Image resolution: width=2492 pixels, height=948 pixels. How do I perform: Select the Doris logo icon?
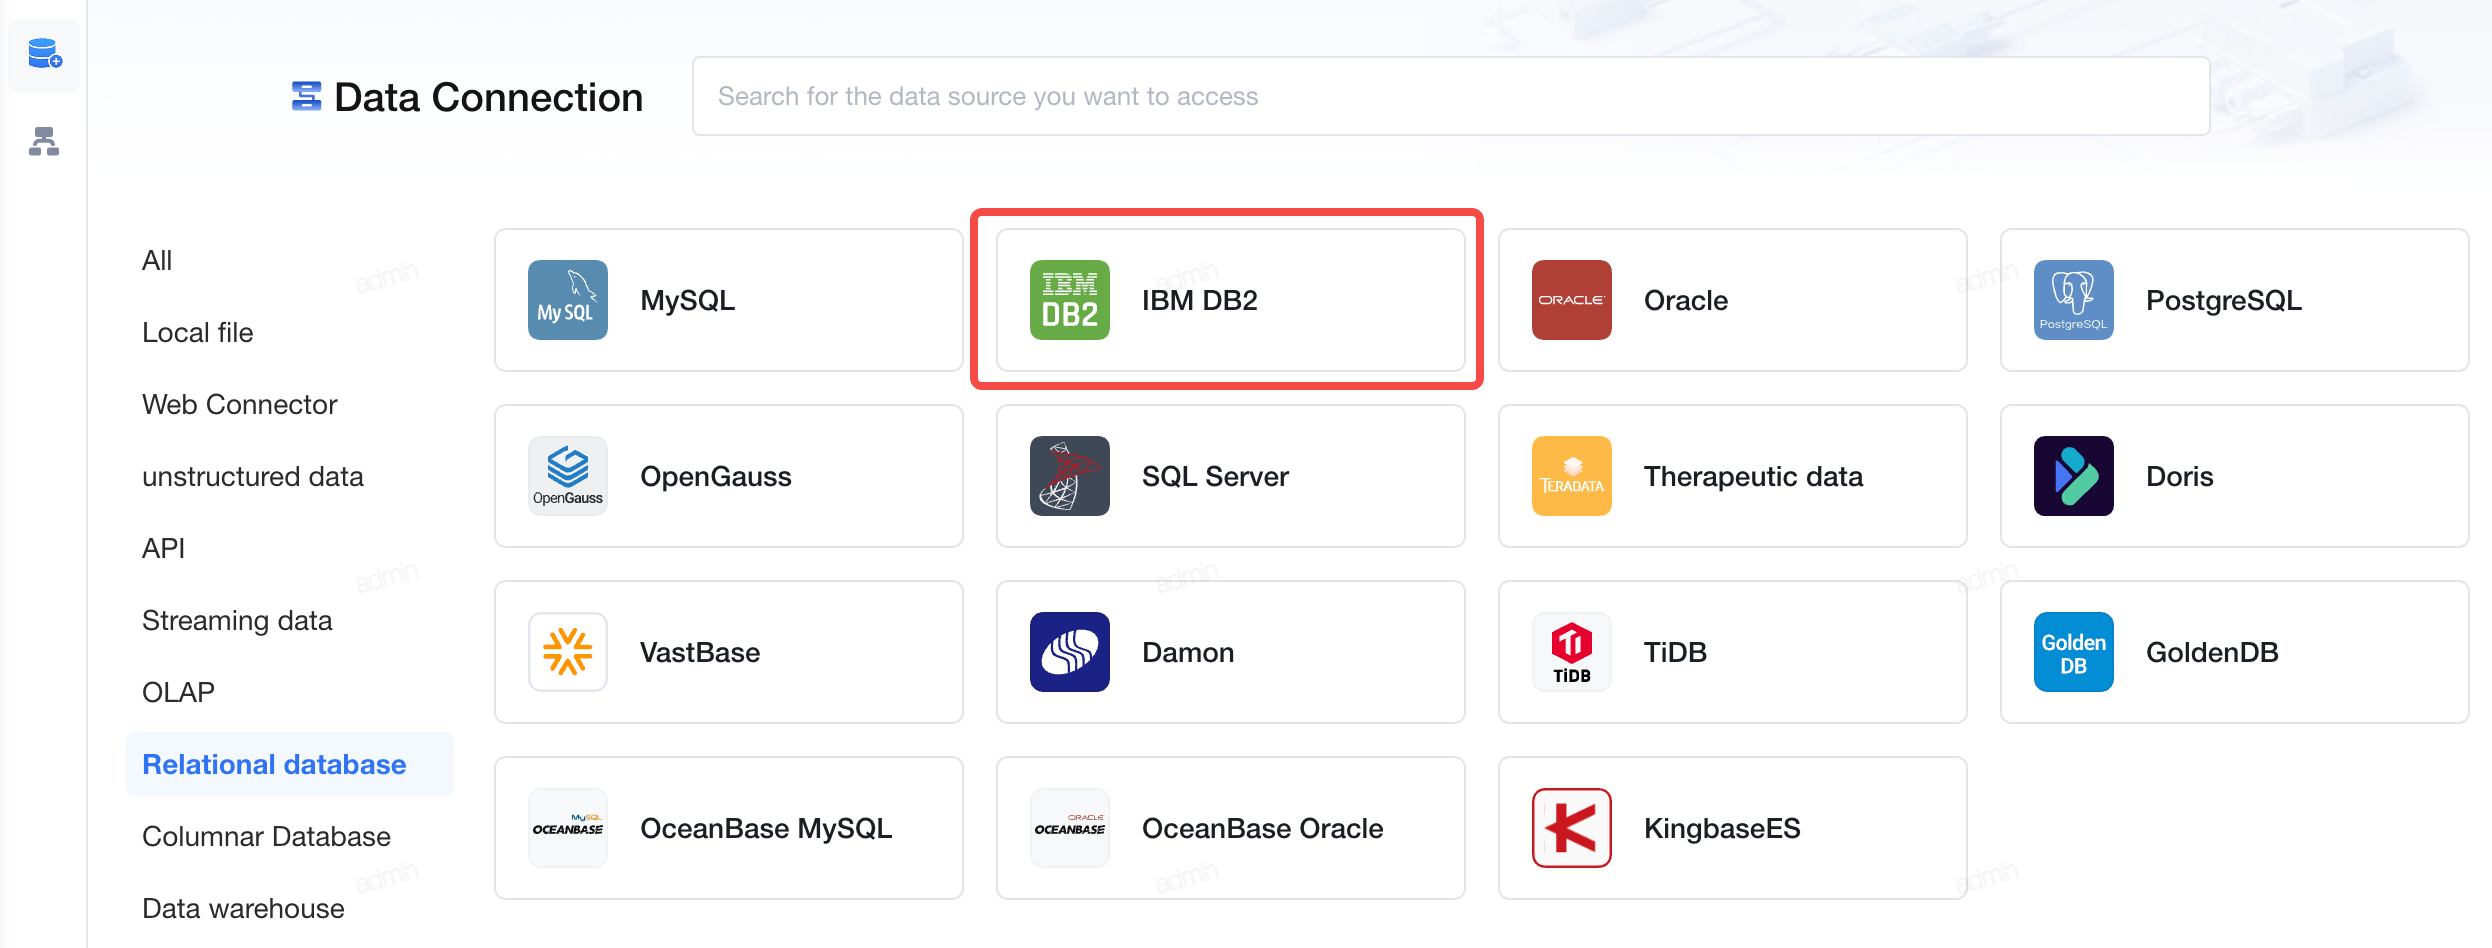[x=2074, y=476]
